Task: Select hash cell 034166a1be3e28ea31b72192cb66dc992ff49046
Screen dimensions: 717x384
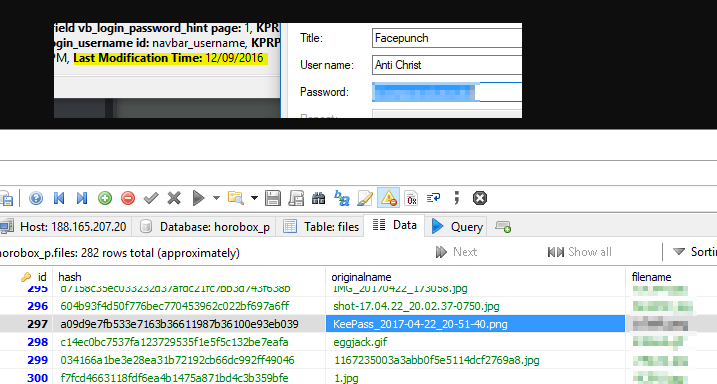Action: point(189,360)
